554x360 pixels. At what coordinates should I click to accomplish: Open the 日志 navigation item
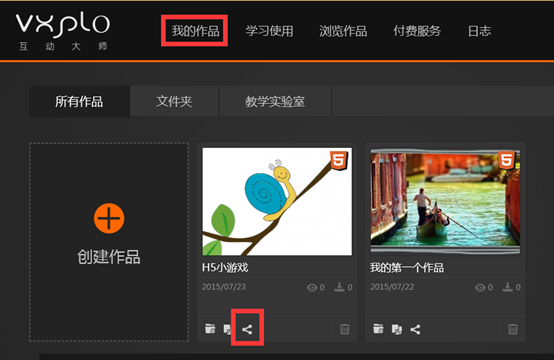coord(479,31)
